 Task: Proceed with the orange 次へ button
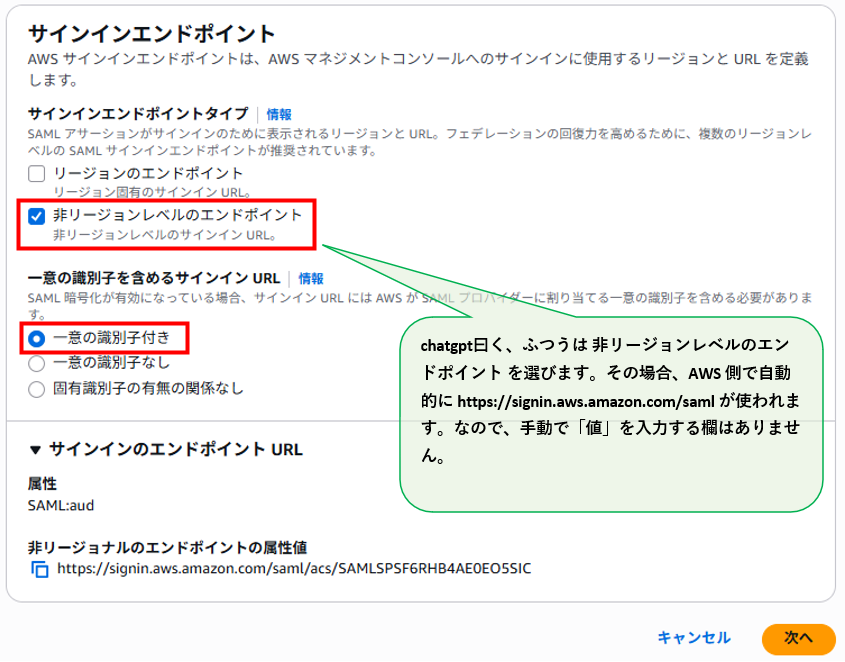798,638
